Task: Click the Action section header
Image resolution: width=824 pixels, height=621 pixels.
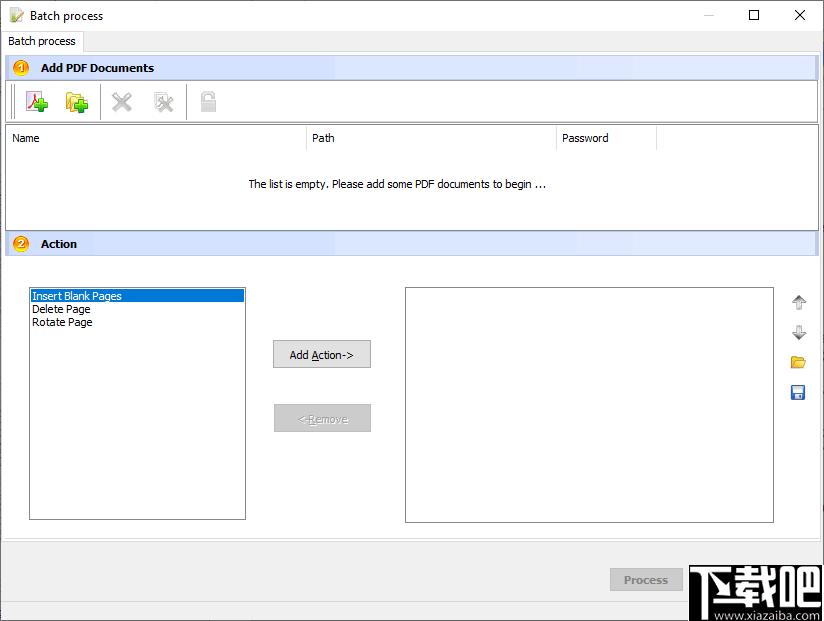Action: tap(411, 244)
